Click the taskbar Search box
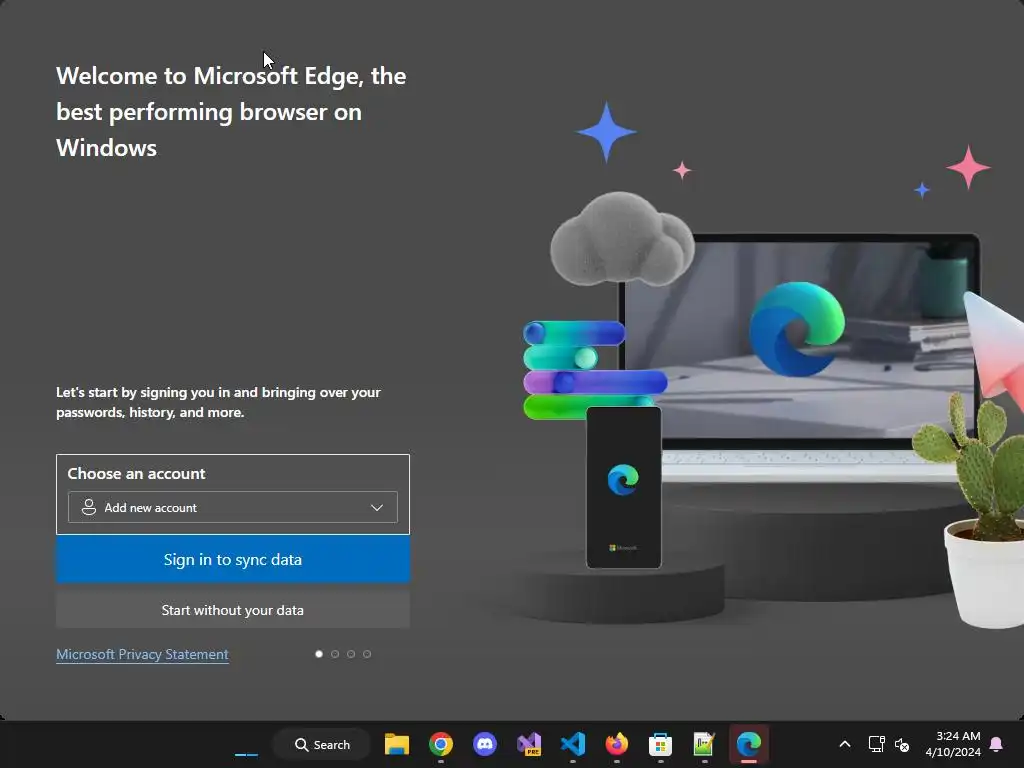The height and width of the screenshot is (768, 1024). point(322,744)
